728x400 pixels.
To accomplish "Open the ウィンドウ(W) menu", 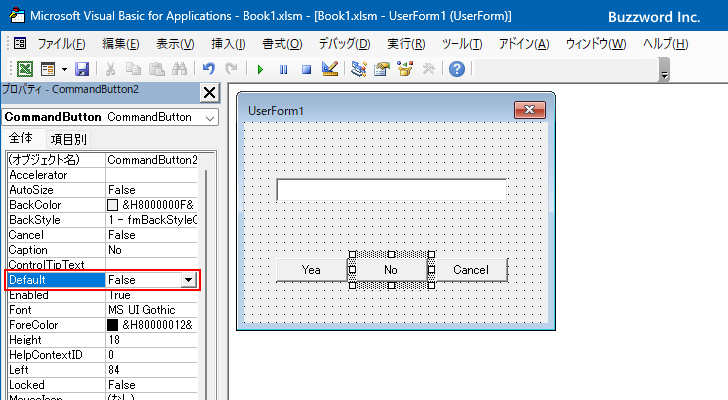I will (x=596, y=44).
